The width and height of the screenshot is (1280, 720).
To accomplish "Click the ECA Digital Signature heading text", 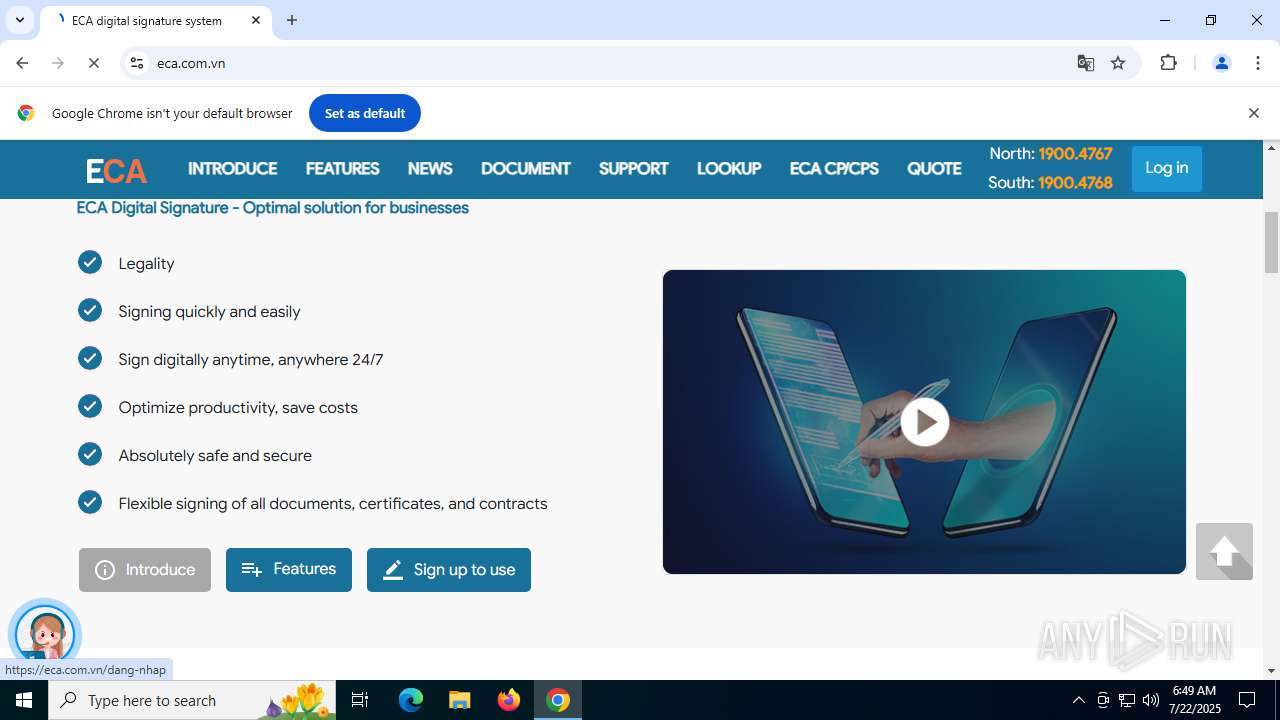I will (x=273, y=208).
